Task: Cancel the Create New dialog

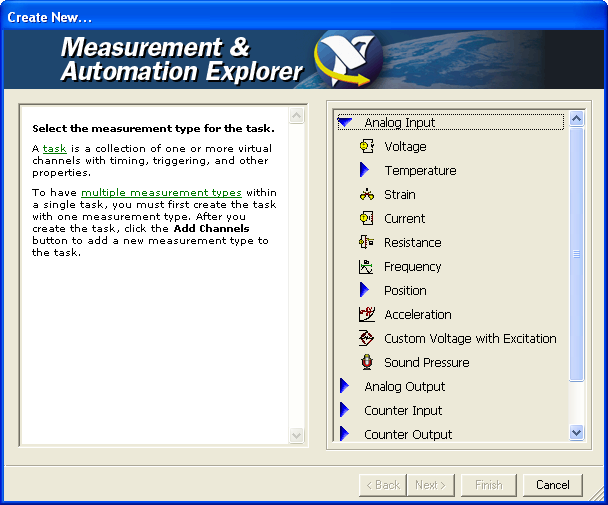Action: 553,485
